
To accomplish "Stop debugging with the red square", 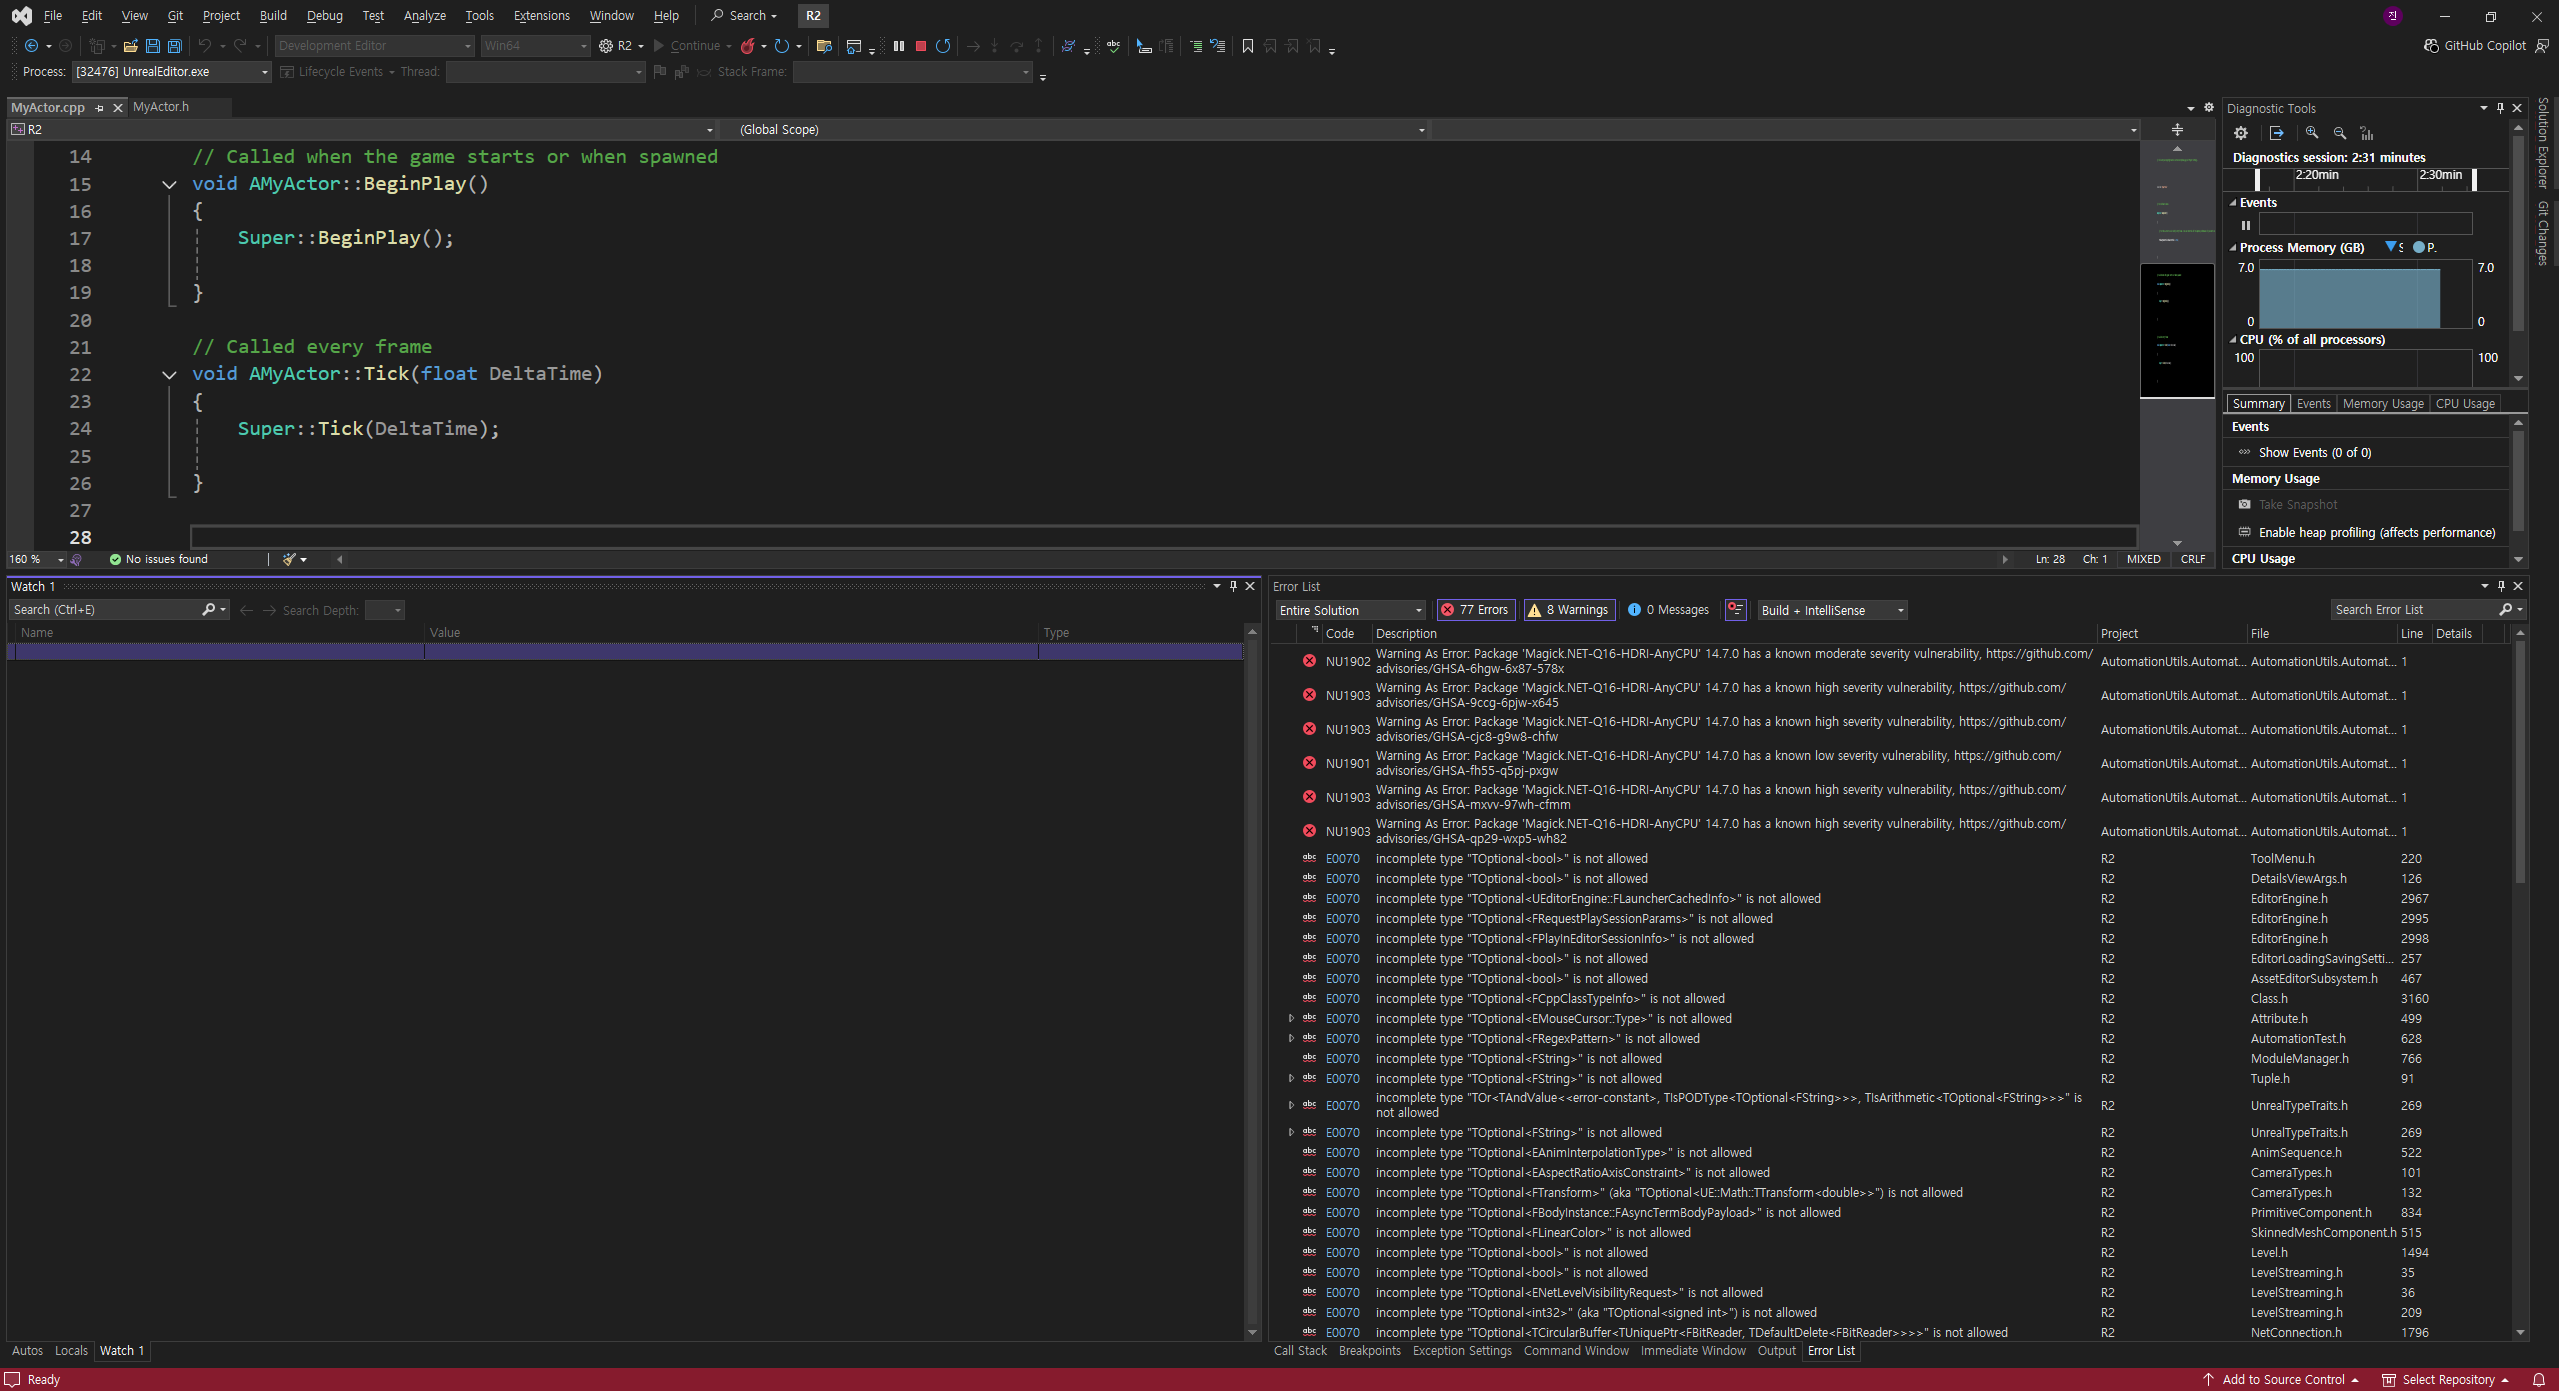I will point(921,46).
